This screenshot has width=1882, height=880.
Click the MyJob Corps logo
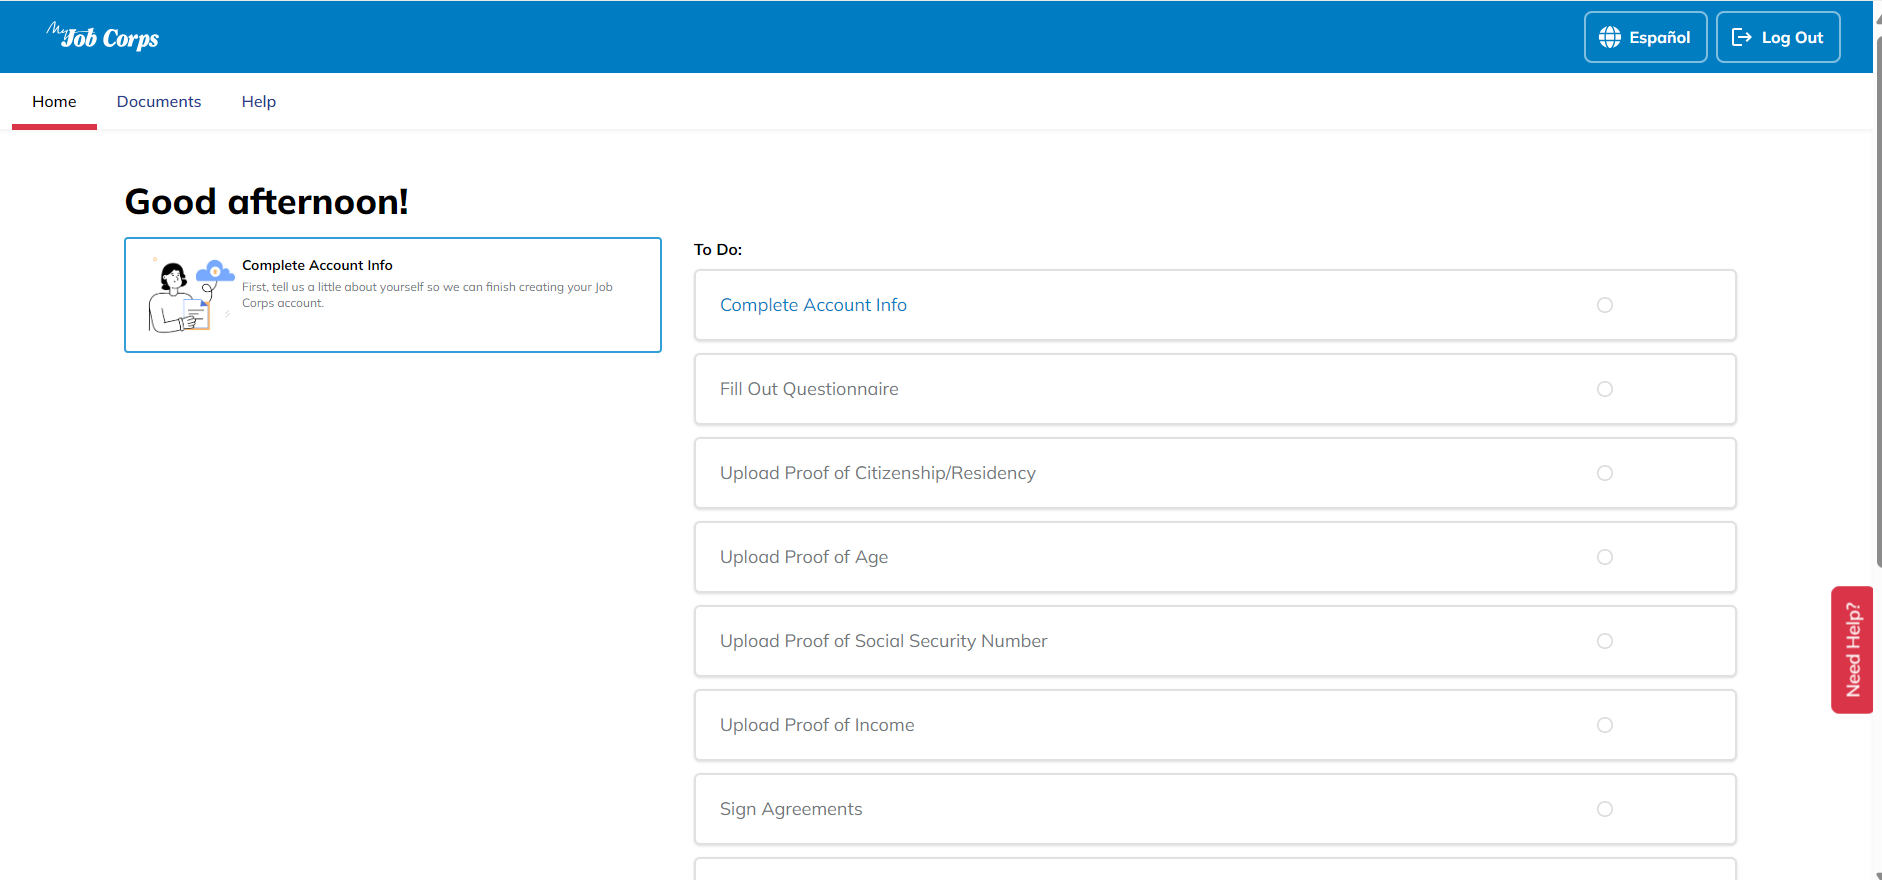pos(103,37)
